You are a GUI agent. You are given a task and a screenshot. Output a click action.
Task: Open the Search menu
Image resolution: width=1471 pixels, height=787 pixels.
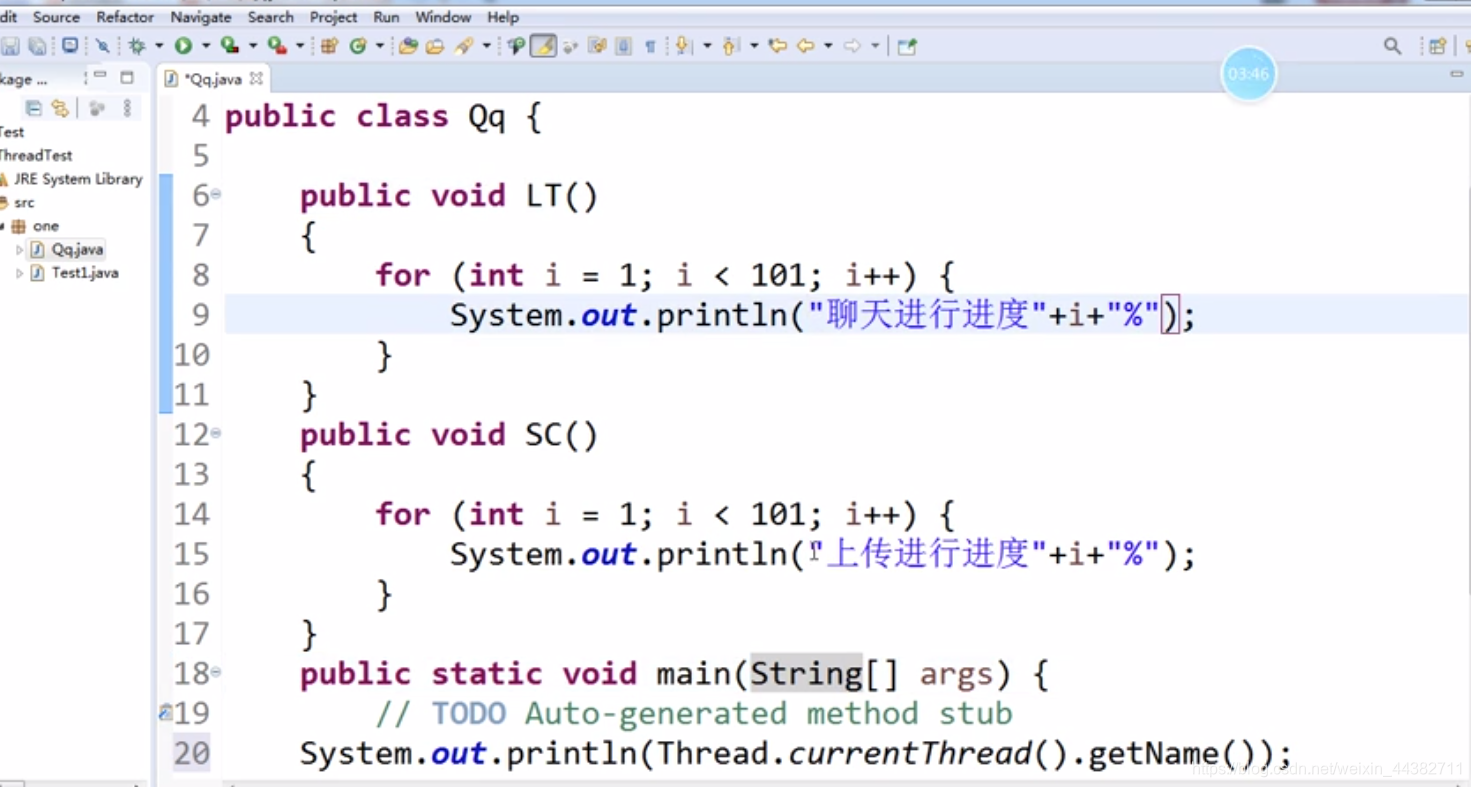tap(271, 17)
